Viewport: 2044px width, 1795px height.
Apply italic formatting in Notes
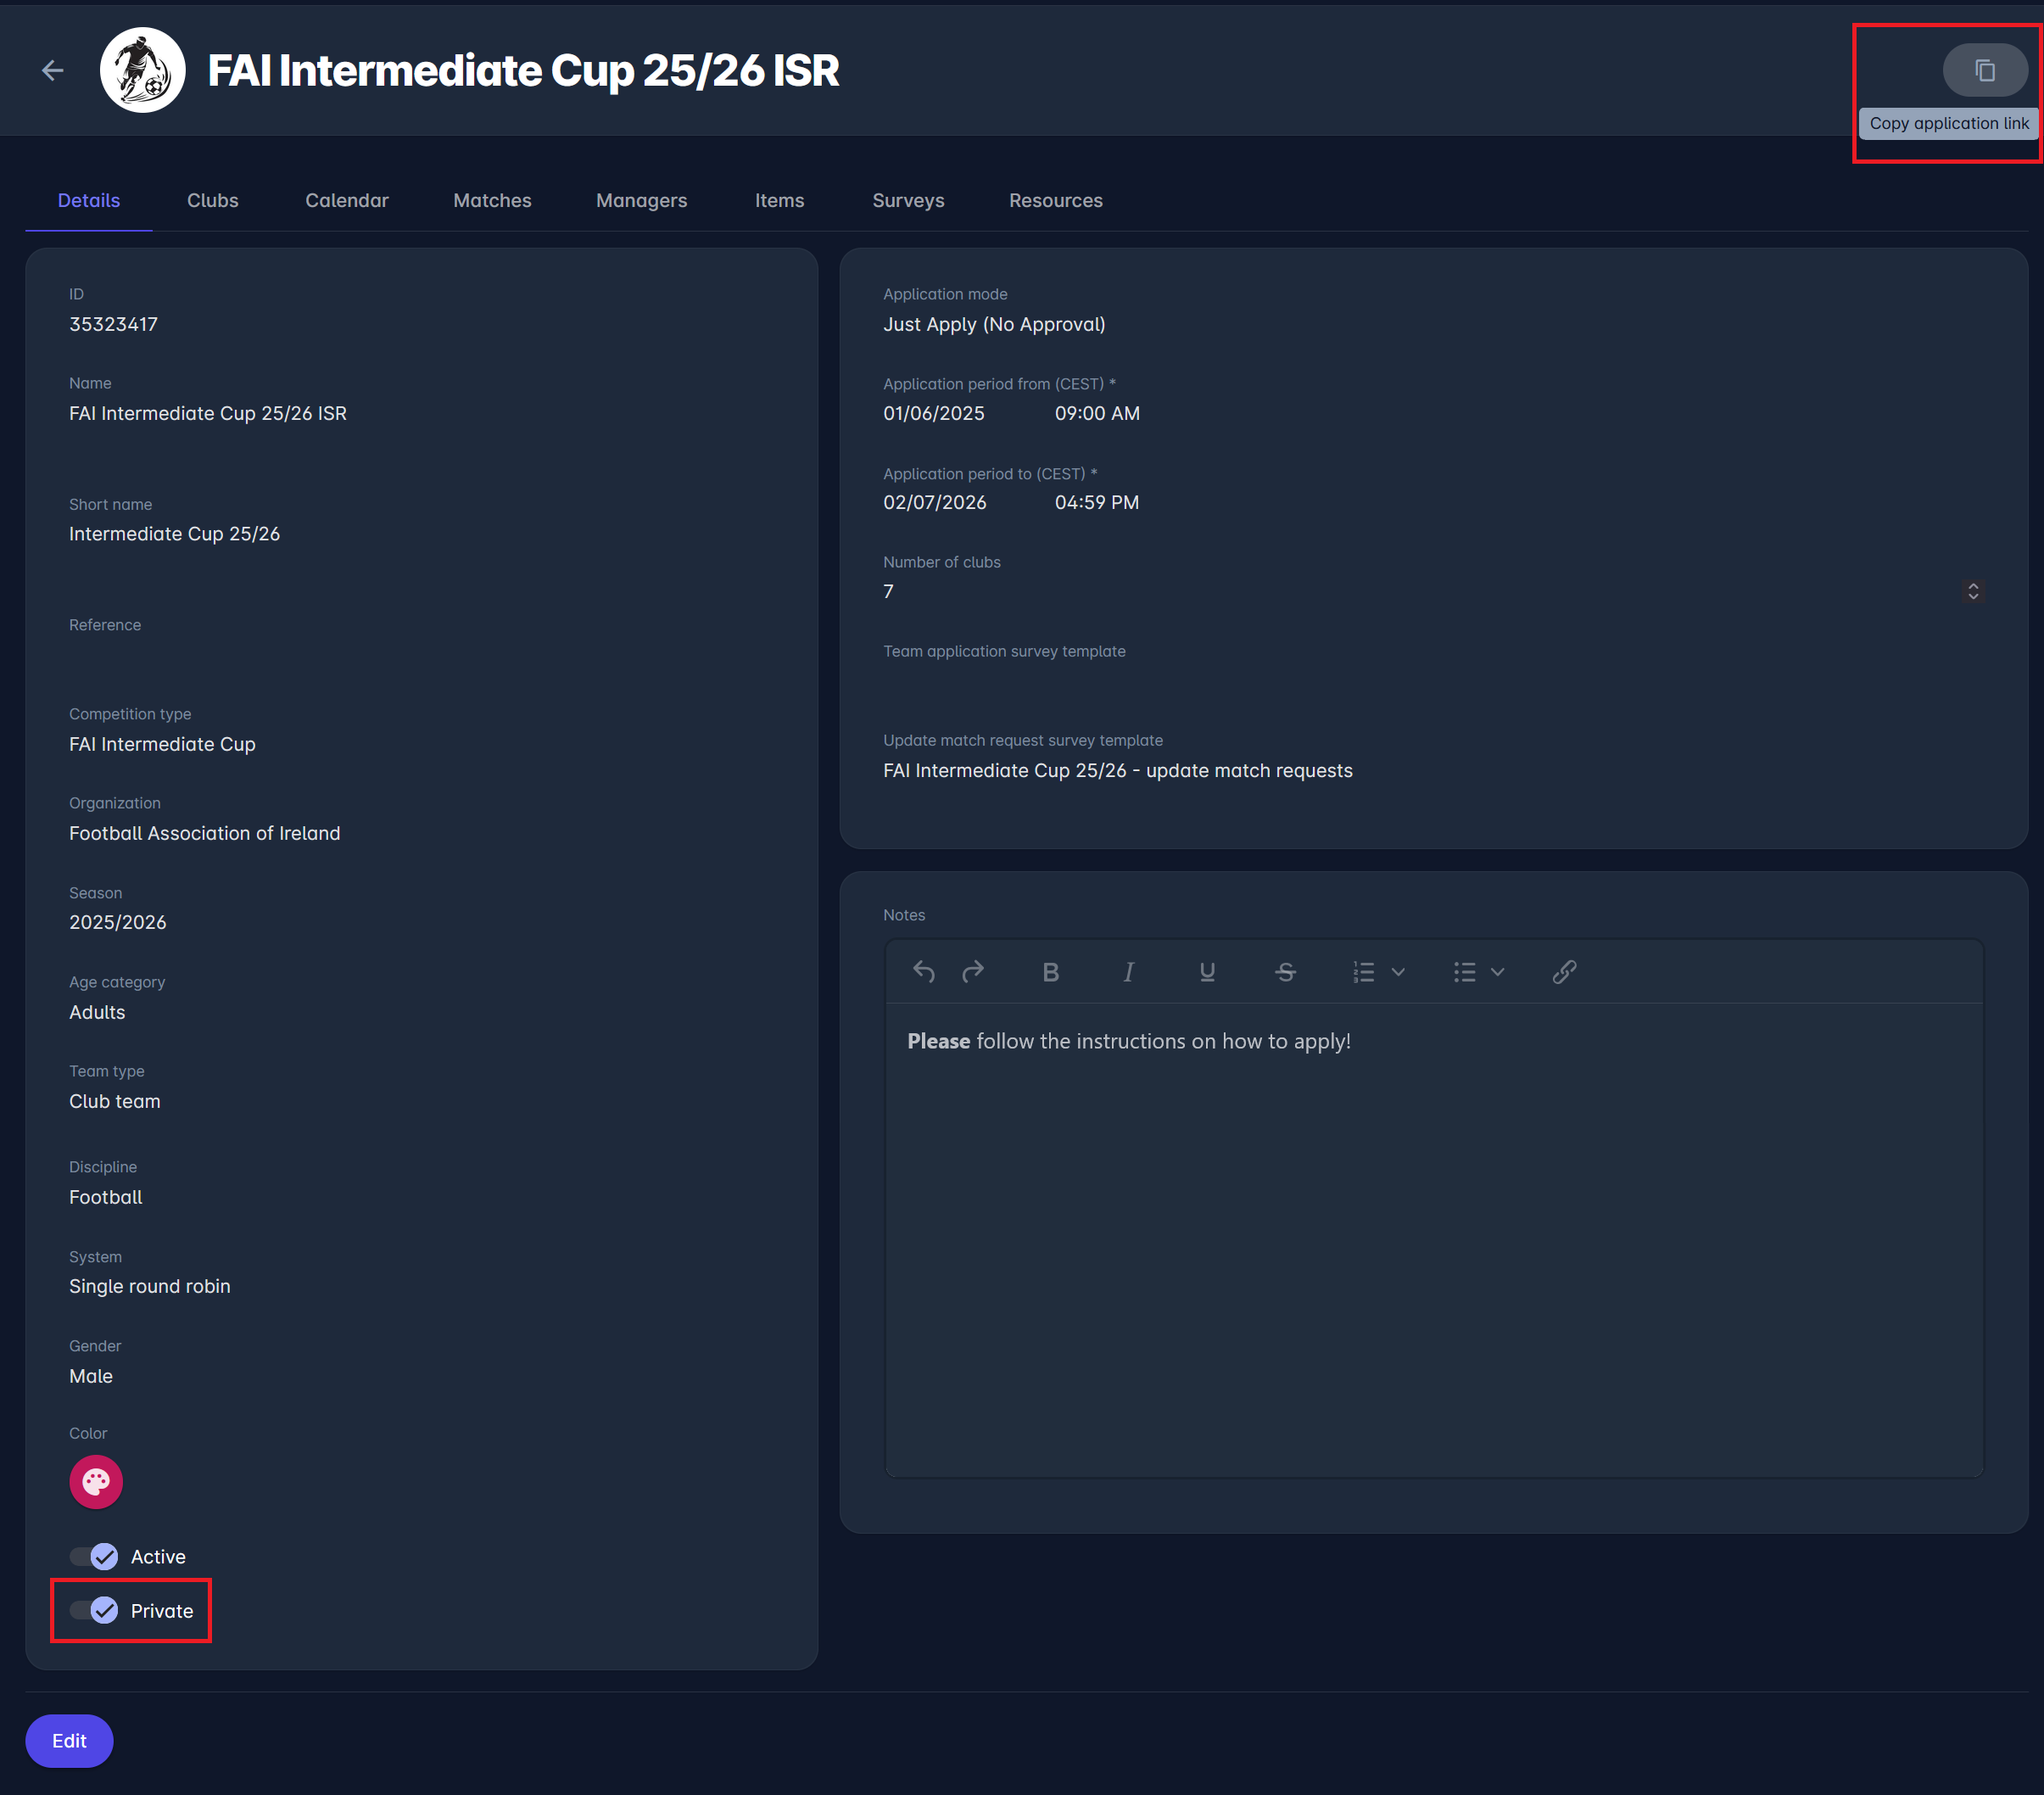click(x=1128, y=972)
